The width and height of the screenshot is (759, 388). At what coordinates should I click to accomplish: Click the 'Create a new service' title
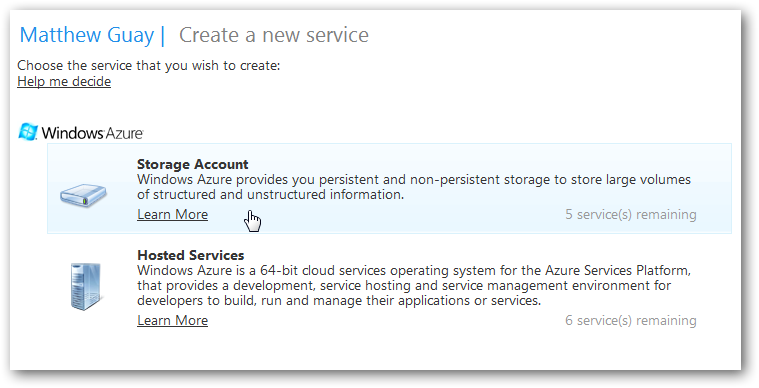tap(274, 35)
